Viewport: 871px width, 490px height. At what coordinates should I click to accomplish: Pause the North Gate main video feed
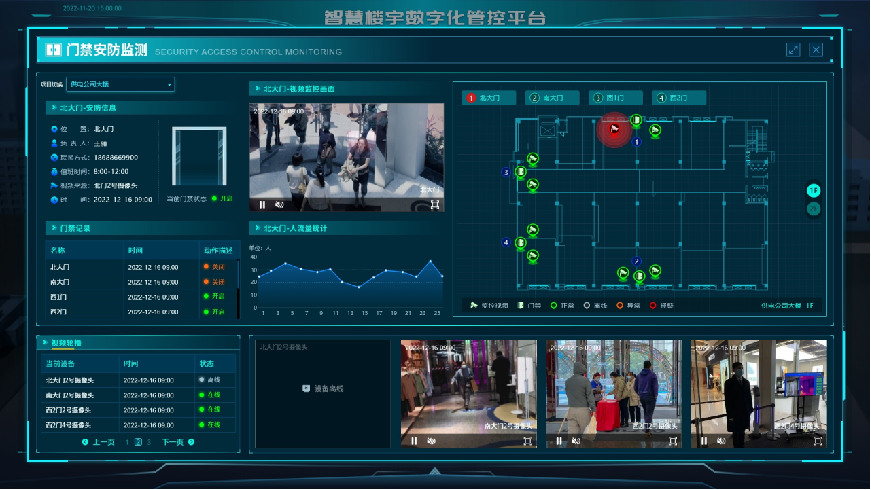[263, 204]
